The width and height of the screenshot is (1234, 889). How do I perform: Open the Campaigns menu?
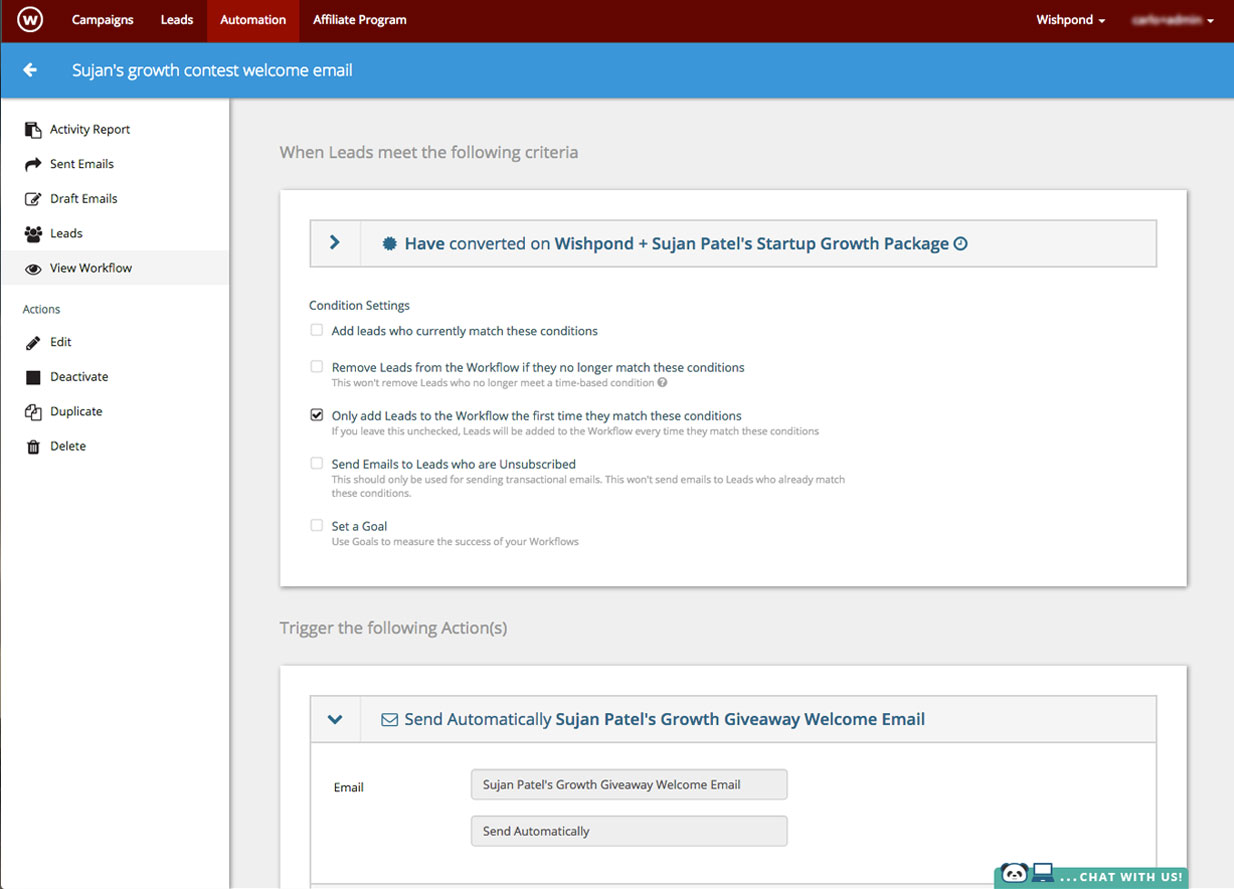point(102,20)
